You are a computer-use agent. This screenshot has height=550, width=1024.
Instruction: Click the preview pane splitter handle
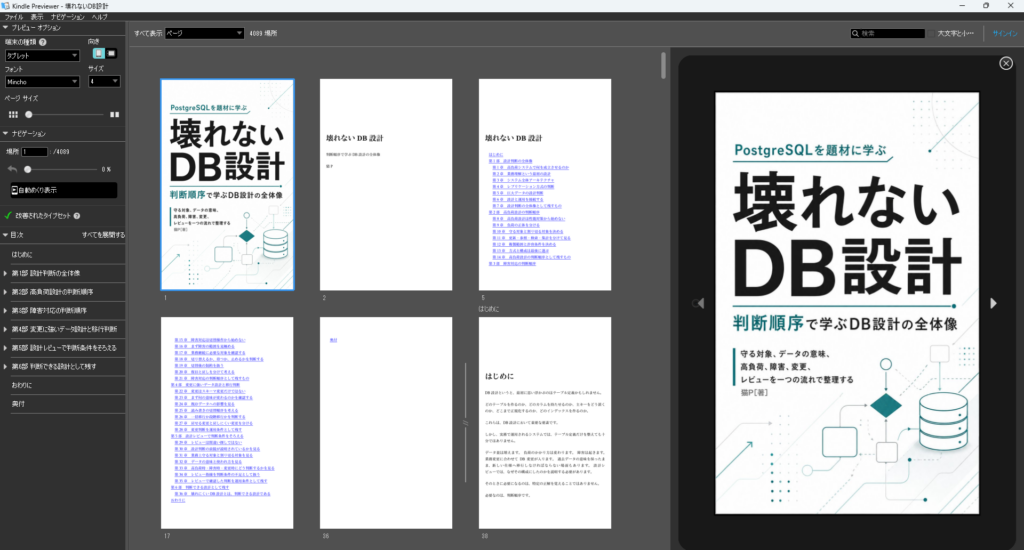tap(466, 423)
